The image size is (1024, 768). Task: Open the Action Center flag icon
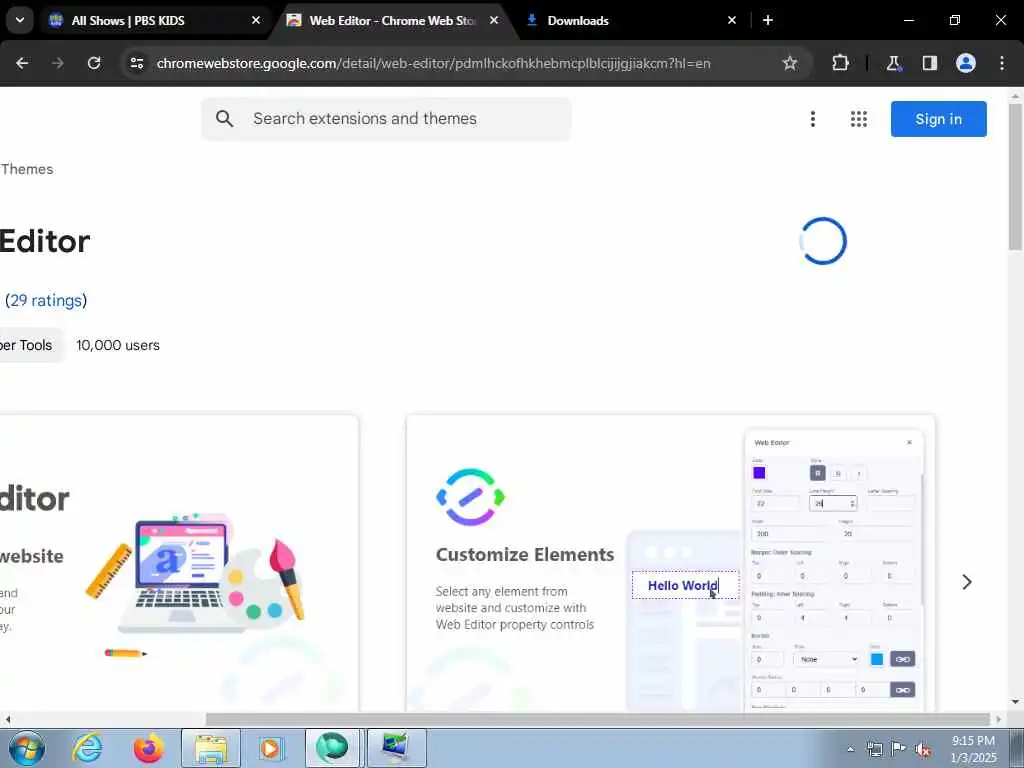click(899, 750)
